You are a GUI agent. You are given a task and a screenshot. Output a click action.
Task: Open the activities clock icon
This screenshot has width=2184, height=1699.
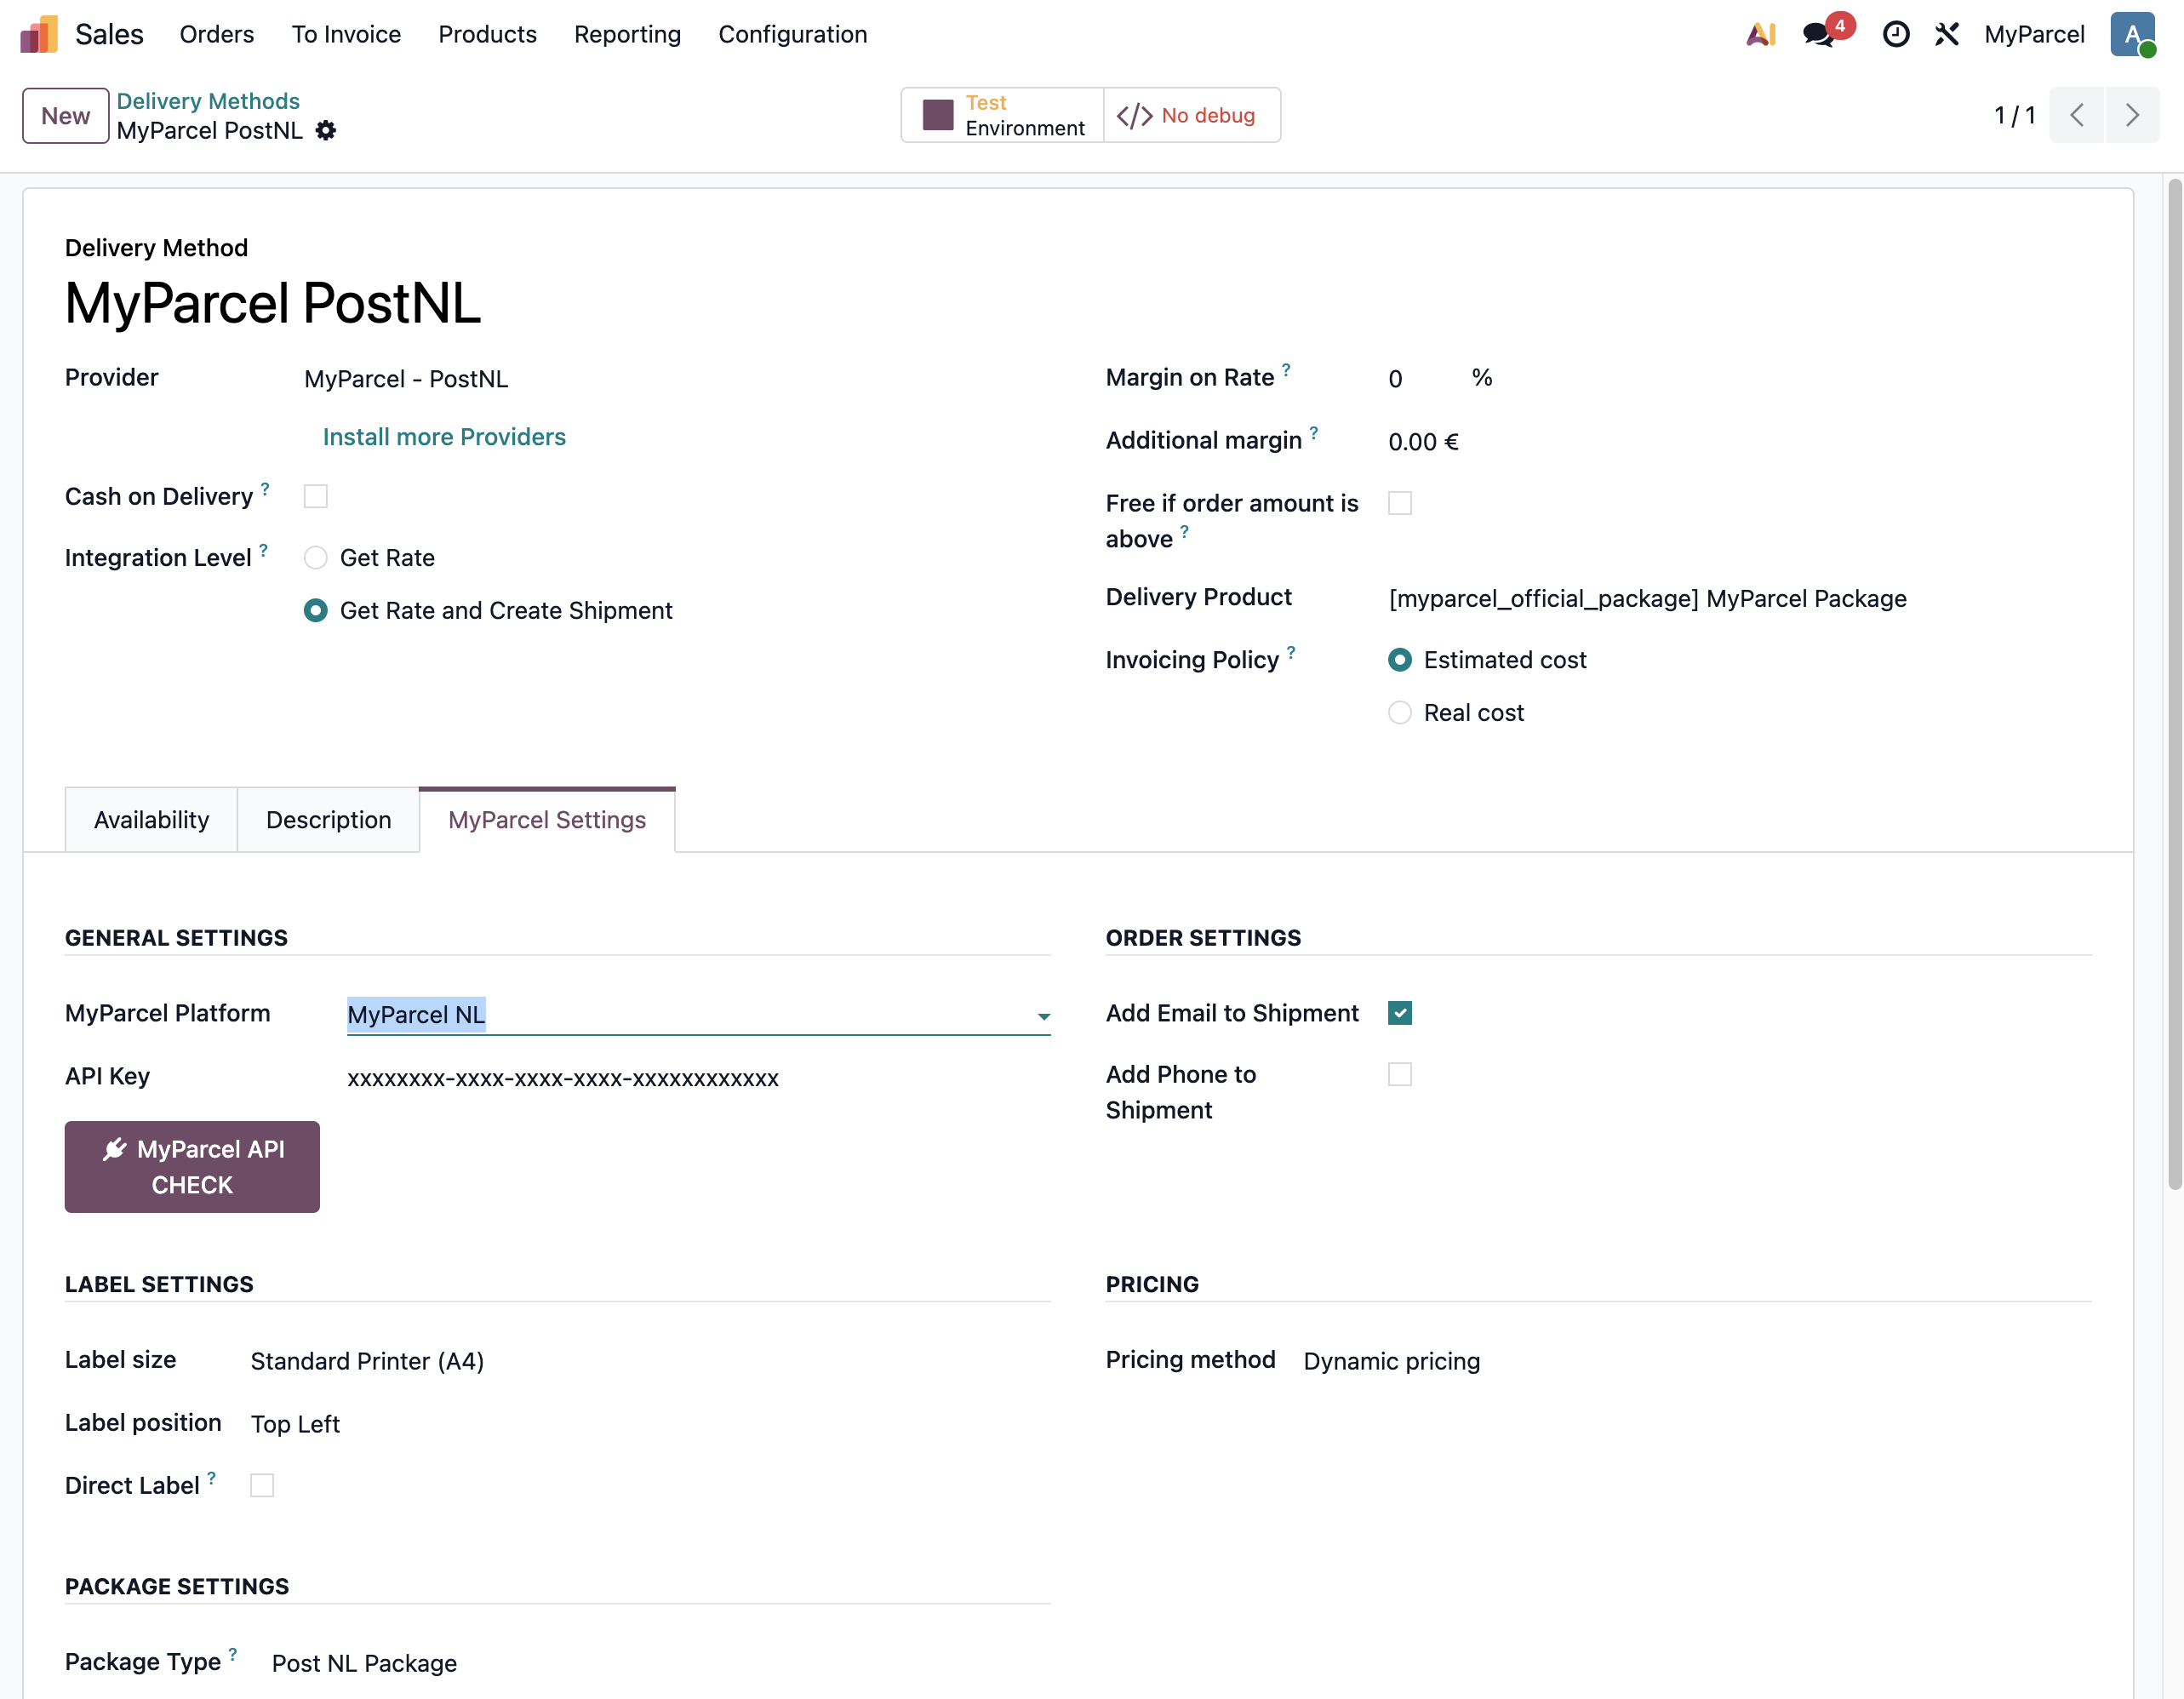pyautogui.click(x=1895, y=35)
